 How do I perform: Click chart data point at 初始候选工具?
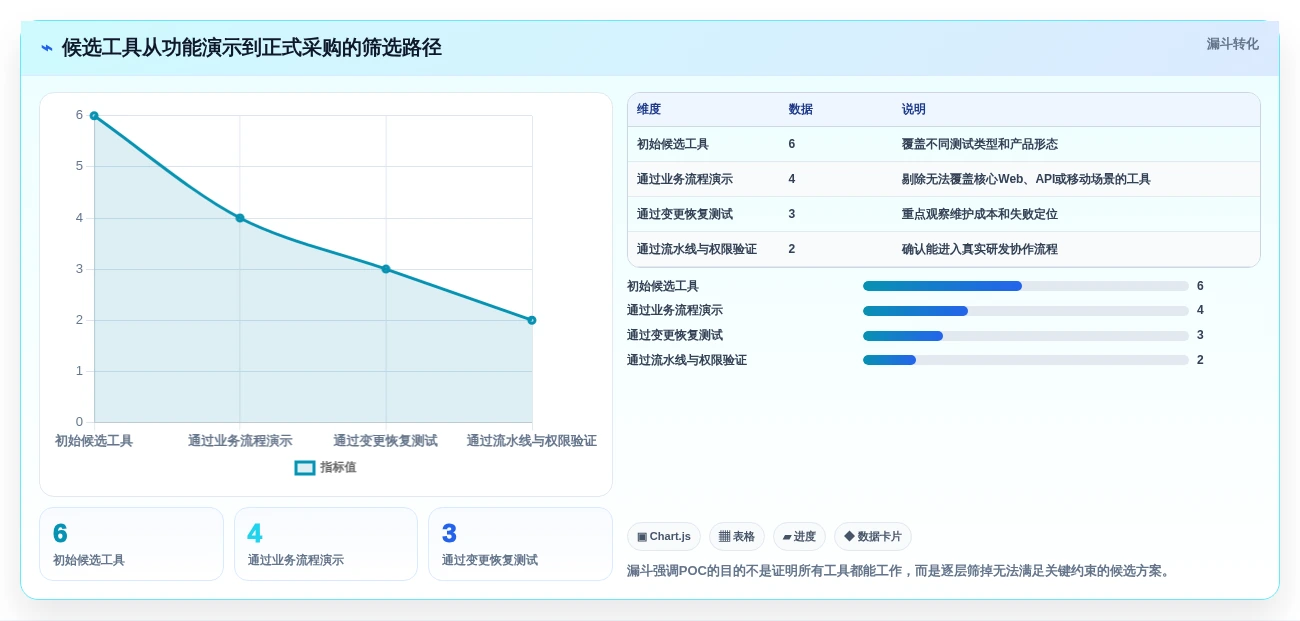coord(94,116)
